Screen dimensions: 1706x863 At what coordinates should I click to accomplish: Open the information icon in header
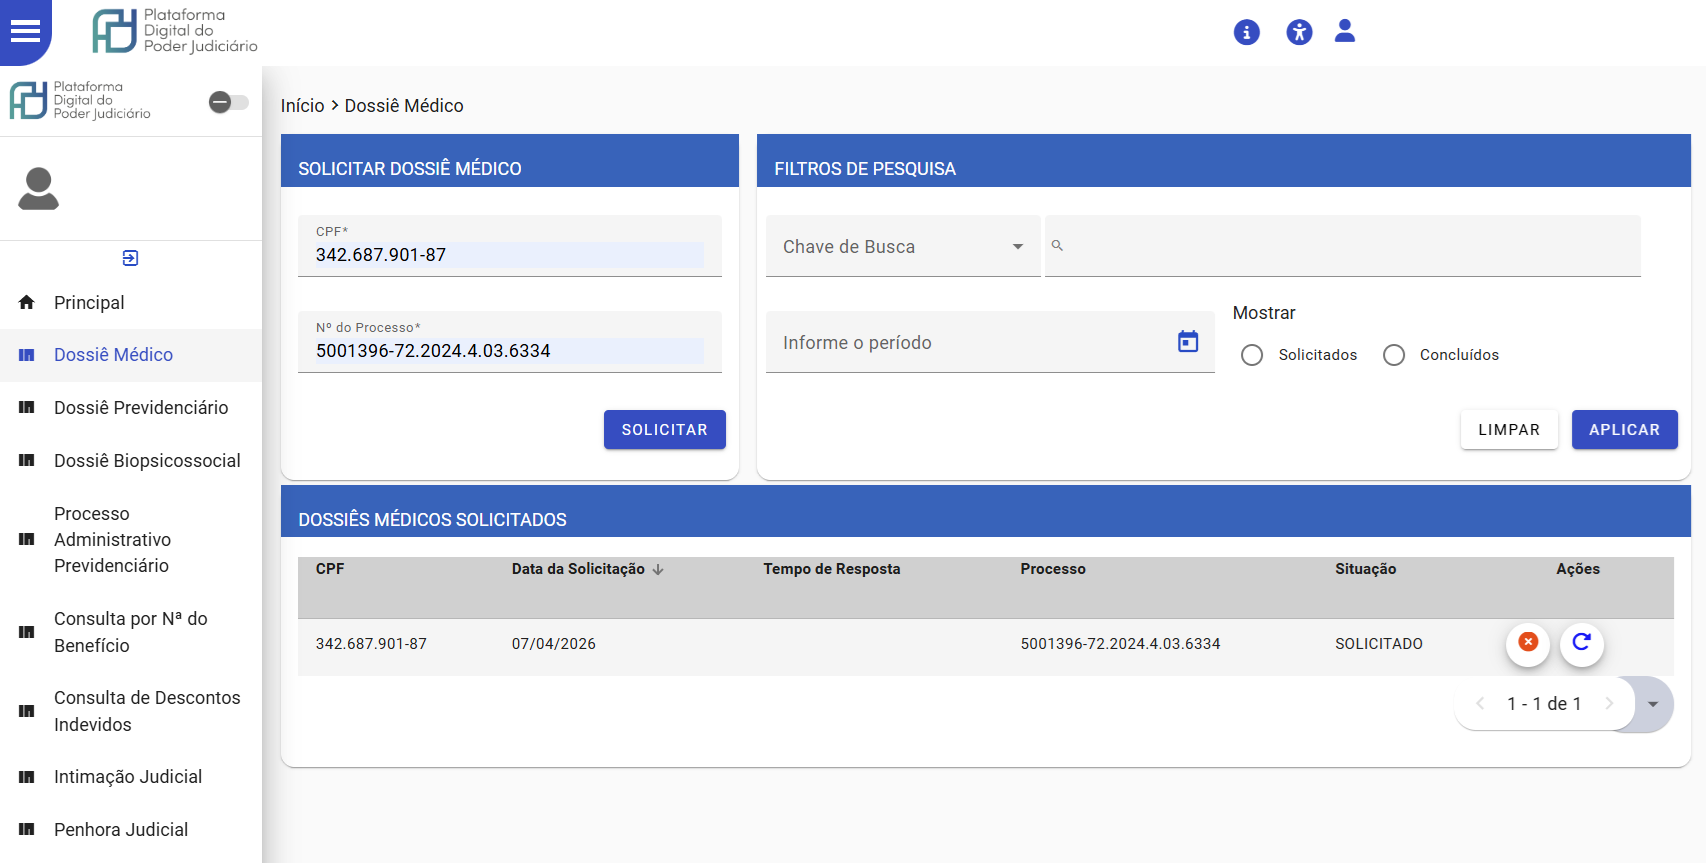pos(1246,32)
